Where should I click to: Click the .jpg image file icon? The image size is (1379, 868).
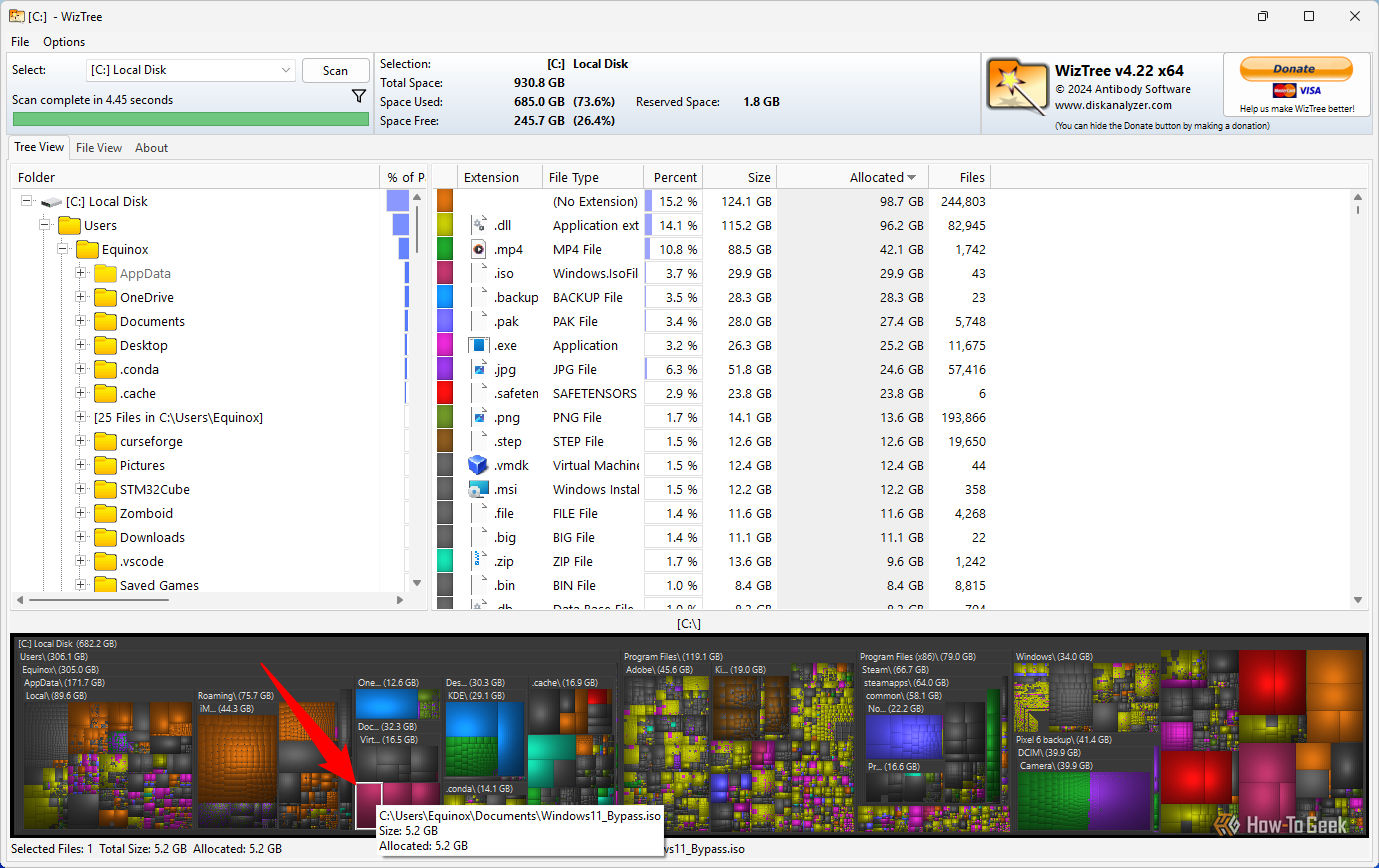[x=478, y=370]
